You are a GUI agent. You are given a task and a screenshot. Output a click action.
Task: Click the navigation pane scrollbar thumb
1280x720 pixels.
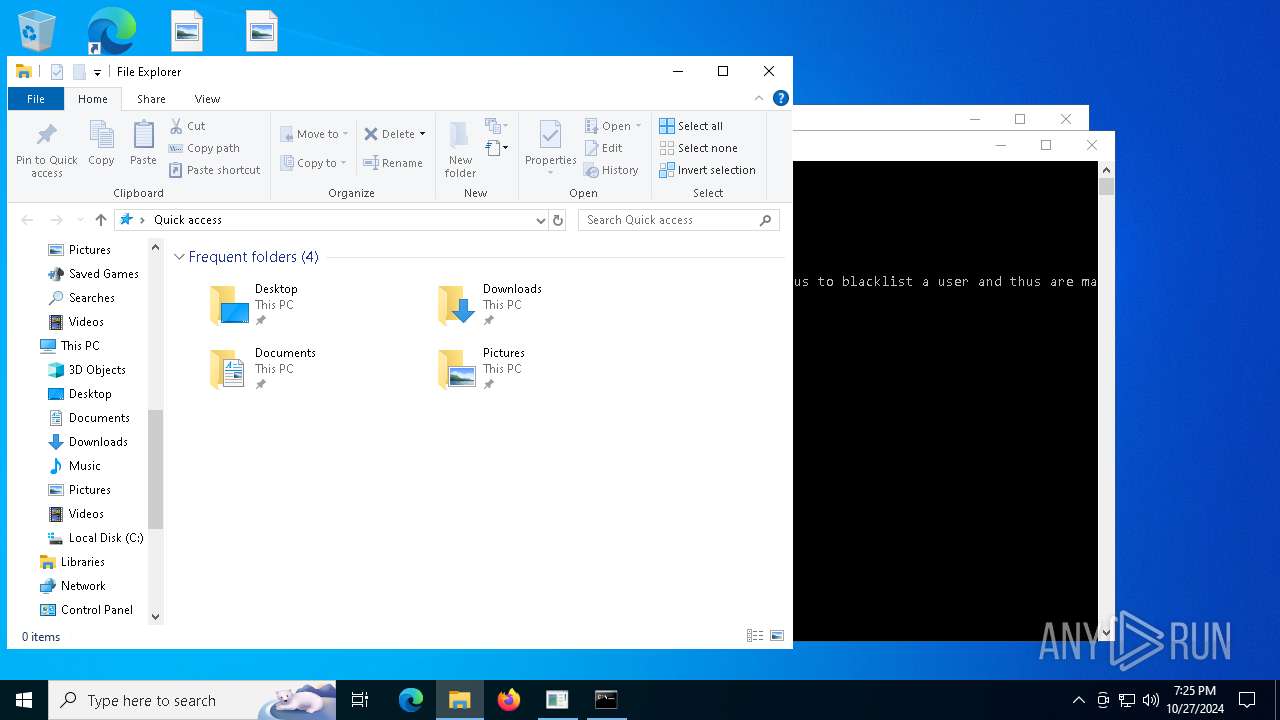tap(155, 468)
